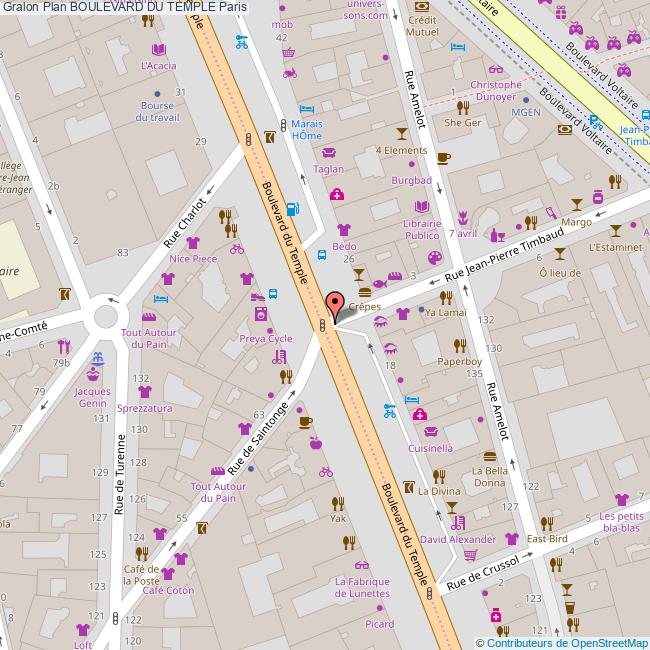Screen dimensions: 650x650
Task: Click the Librairie Publico book icon
Action: (423, 205)
